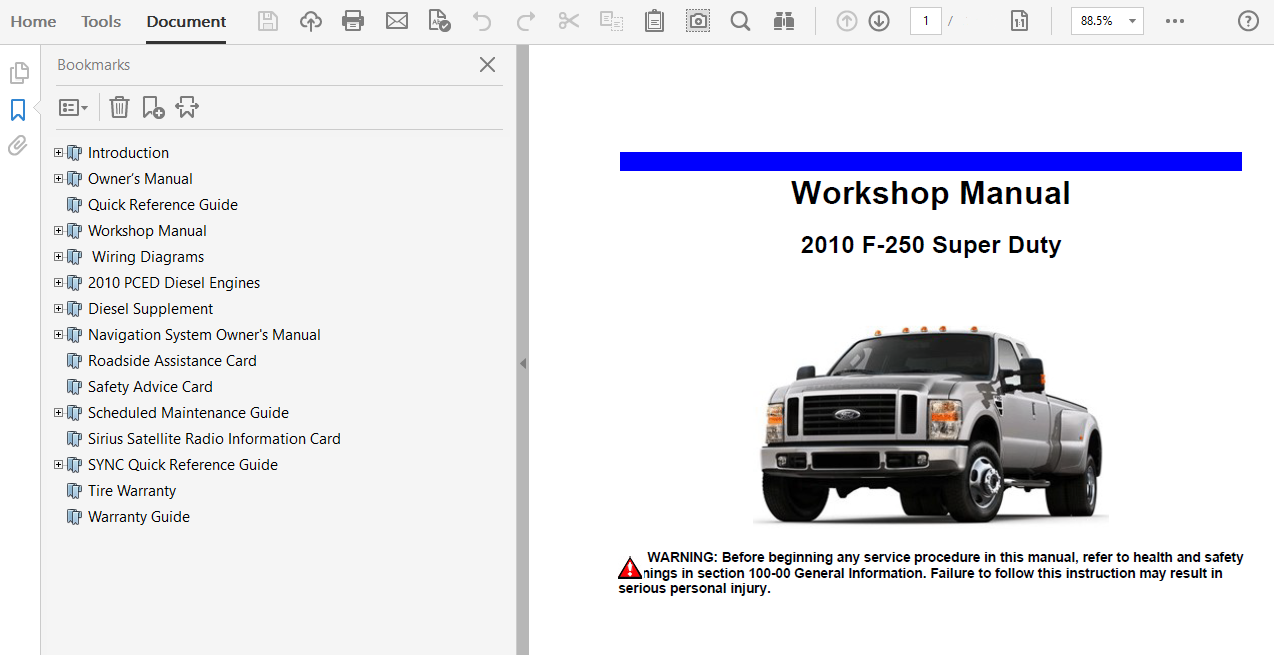Image resolution: width=1274 pixels, height=655 pixels.
Task: Open the Fill & Sign tool
Action: (x=439, y=20)
